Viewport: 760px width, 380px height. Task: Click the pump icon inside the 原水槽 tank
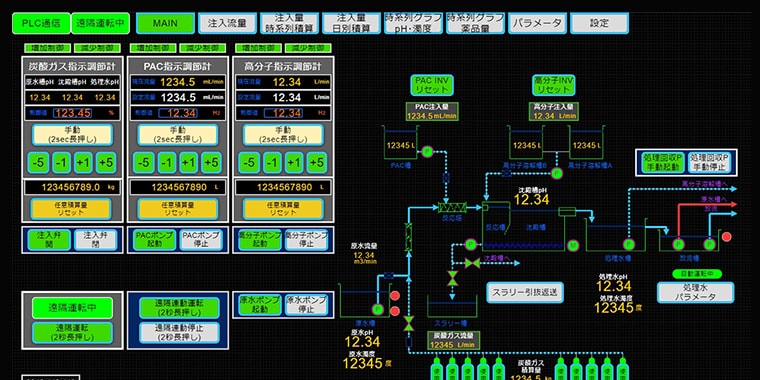tap(377, 309)
